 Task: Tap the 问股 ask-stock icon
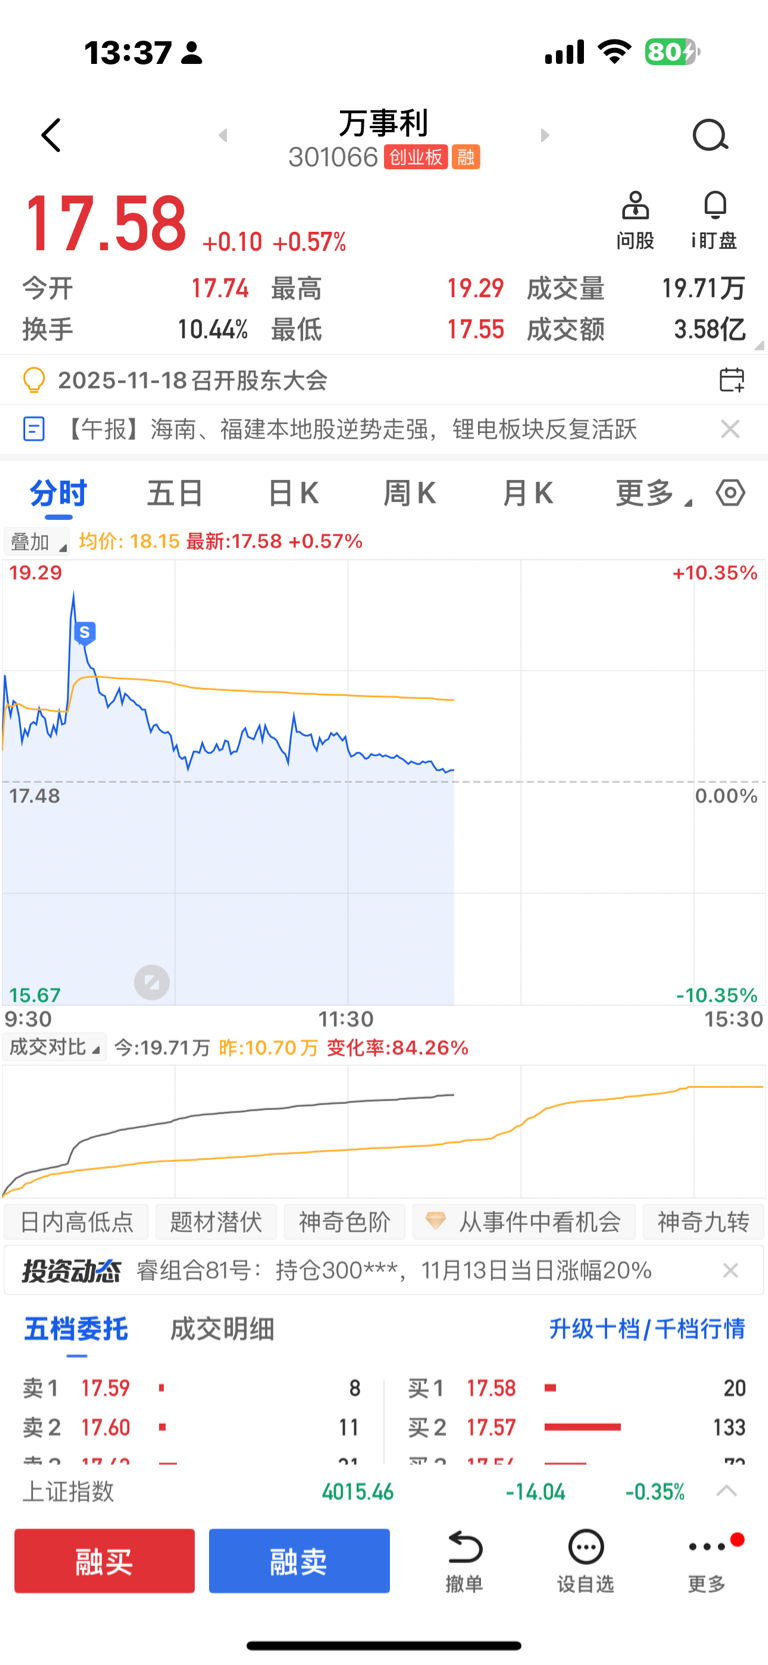coord(635,207)
